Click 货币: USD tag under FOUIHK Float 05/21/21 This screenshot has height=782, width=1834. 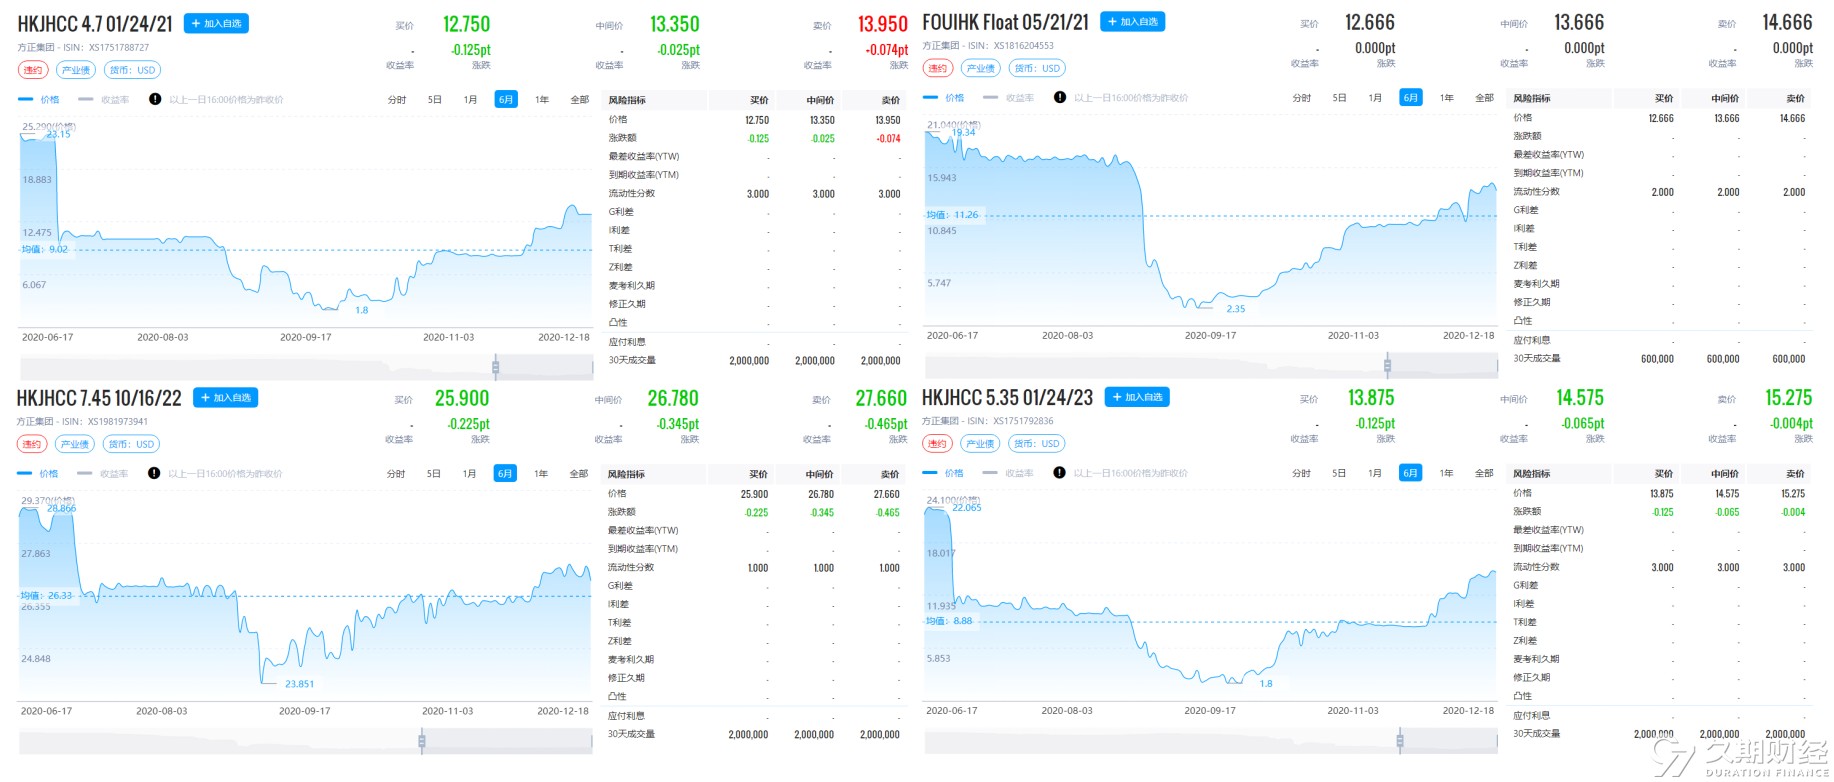tap(1037, 68)
